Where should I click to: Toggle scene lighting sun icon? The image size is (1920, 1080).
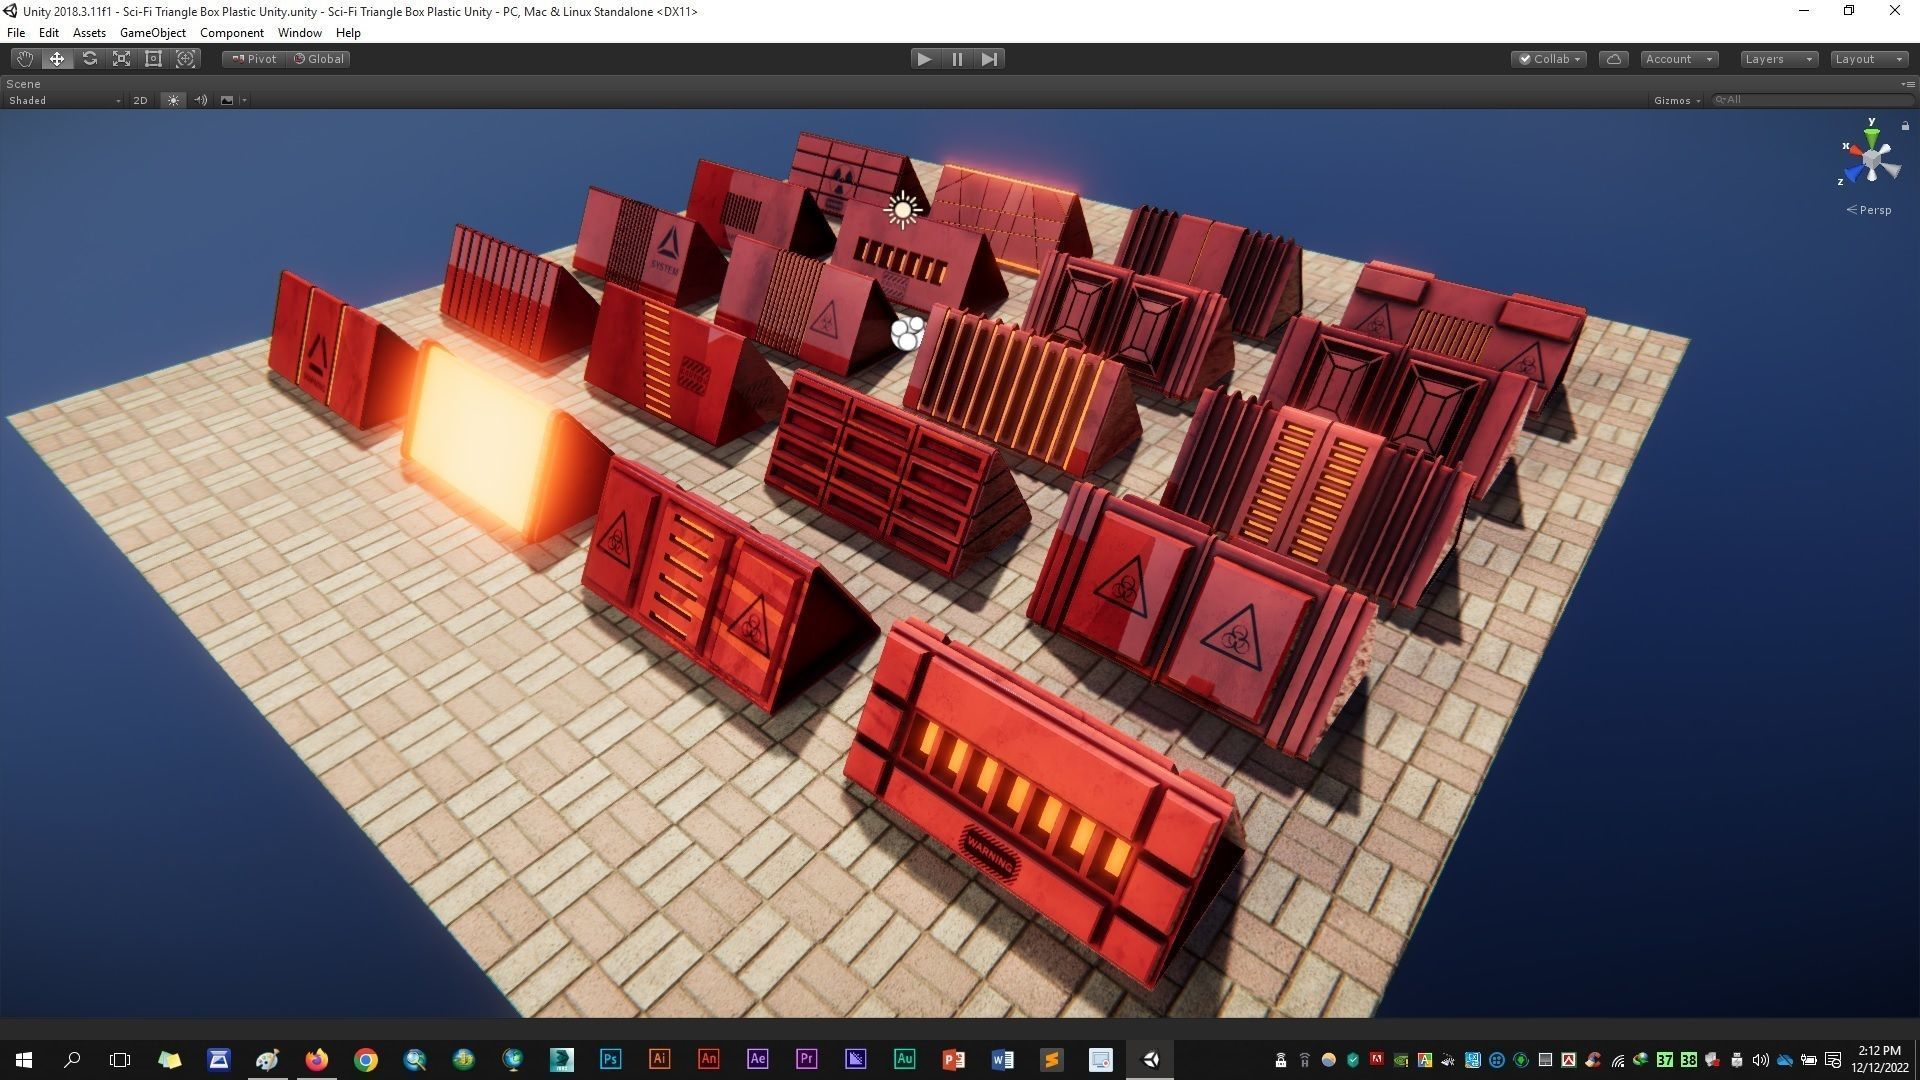click(x=173, y=100)
